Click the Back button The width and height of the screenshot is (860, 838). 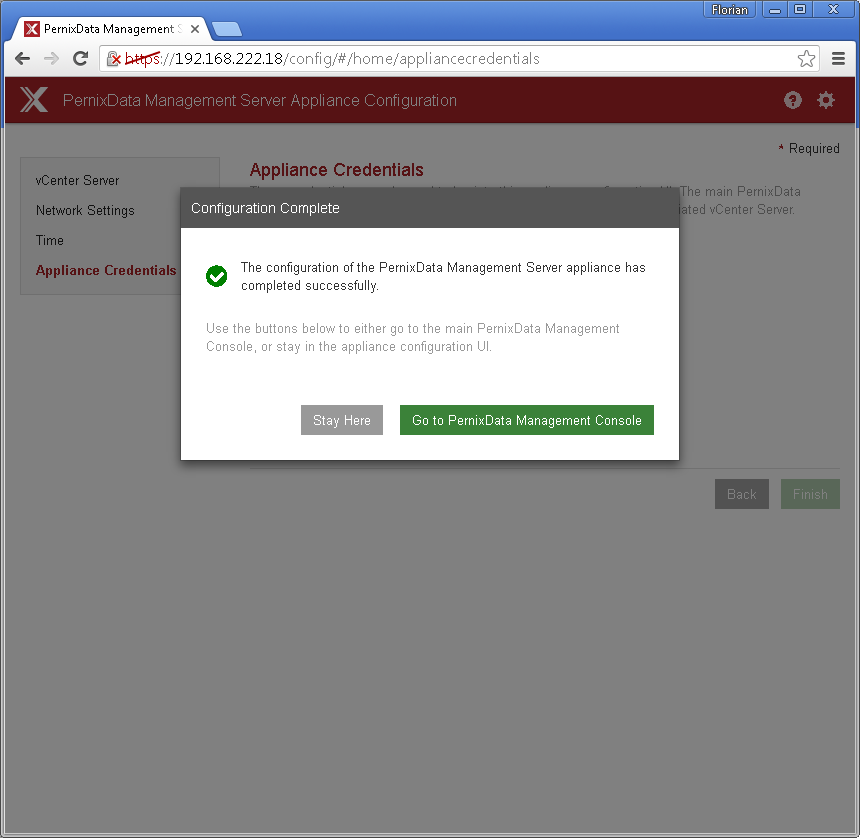[x=742, y=494]
